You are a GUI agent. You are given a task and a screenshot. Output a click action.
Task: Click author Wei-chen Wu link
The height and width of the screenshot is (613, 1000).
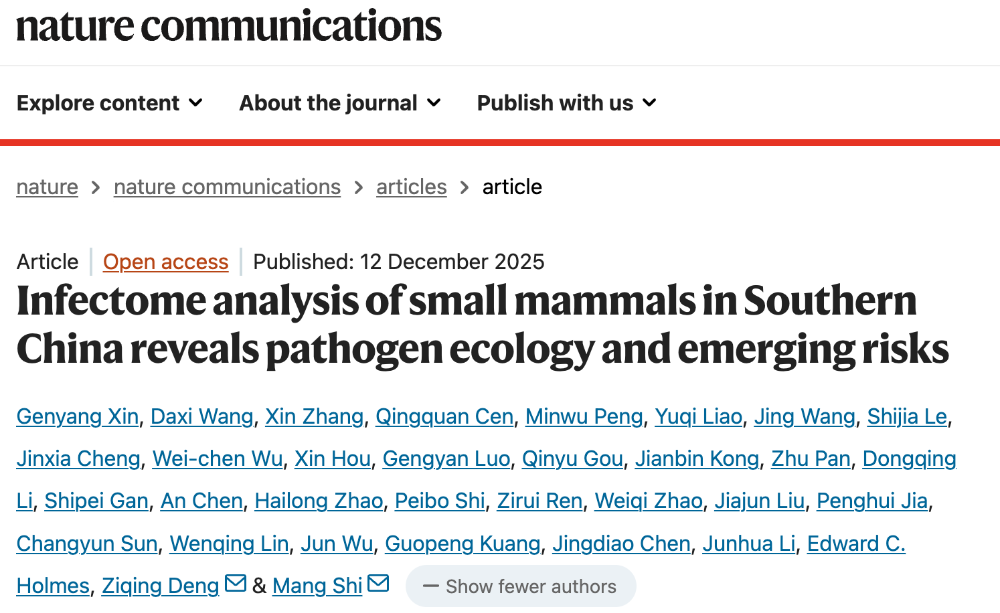coord(217,459)
